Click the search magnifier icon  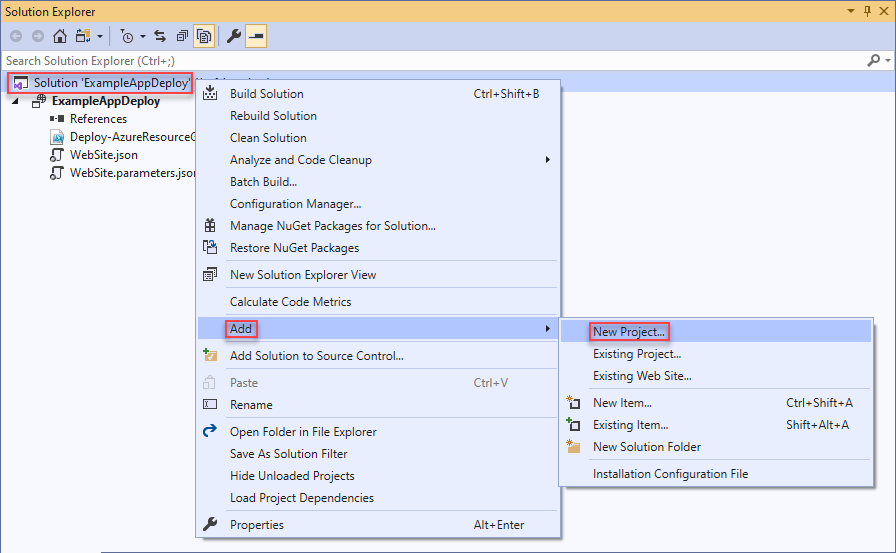(874, 60)
